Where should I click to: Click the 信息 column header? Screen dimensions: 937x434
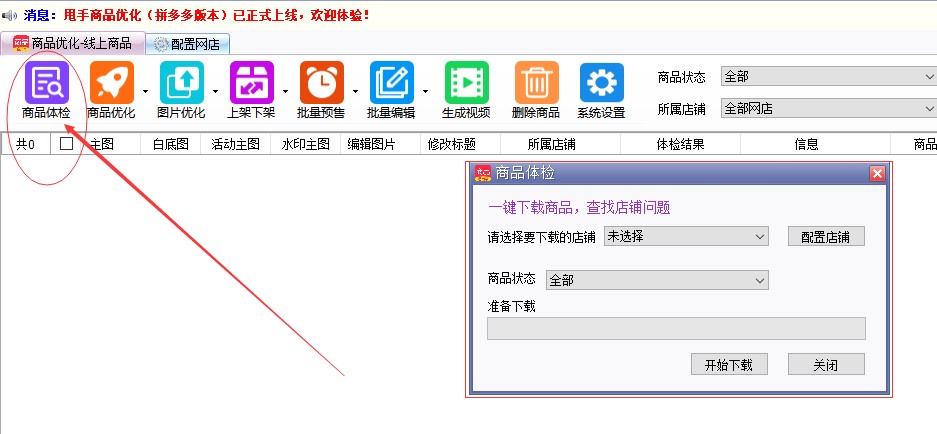click(x=816, y=144)
